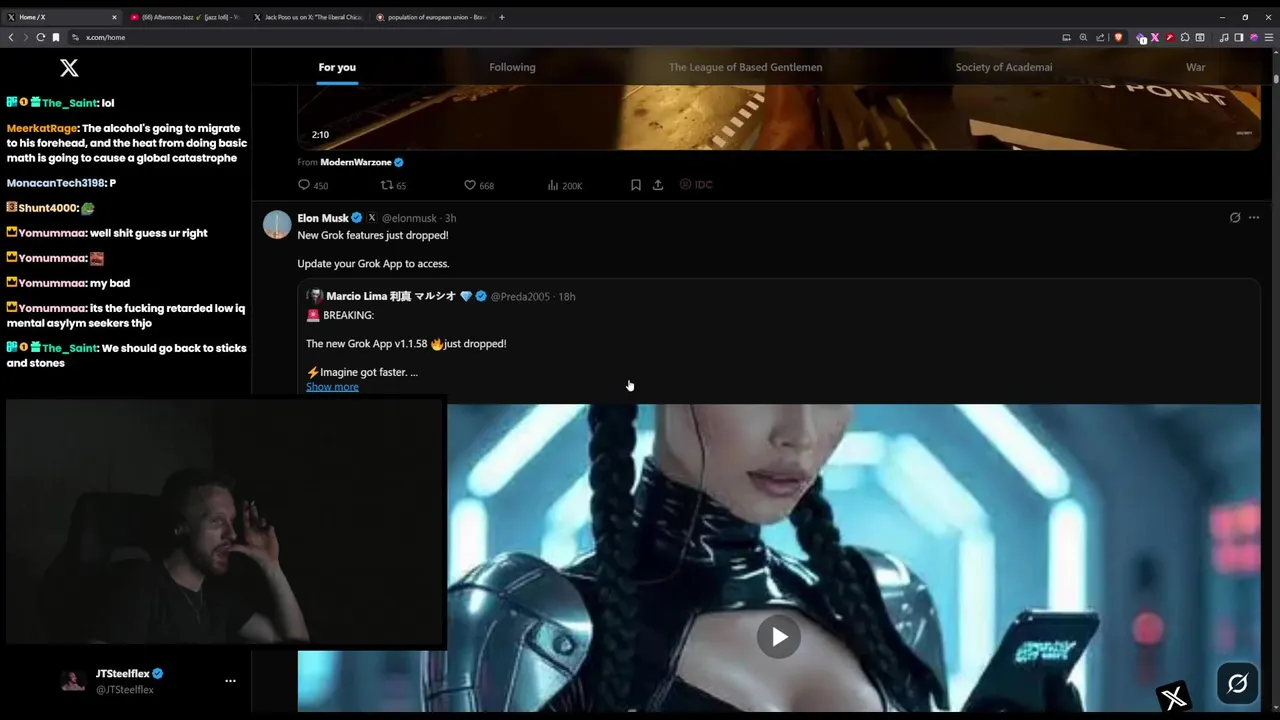Image resolution: width=1280 pixels, height=720 pixels.
Task: Open the ModernWarzone source link
Action: [x=356, y=162]
